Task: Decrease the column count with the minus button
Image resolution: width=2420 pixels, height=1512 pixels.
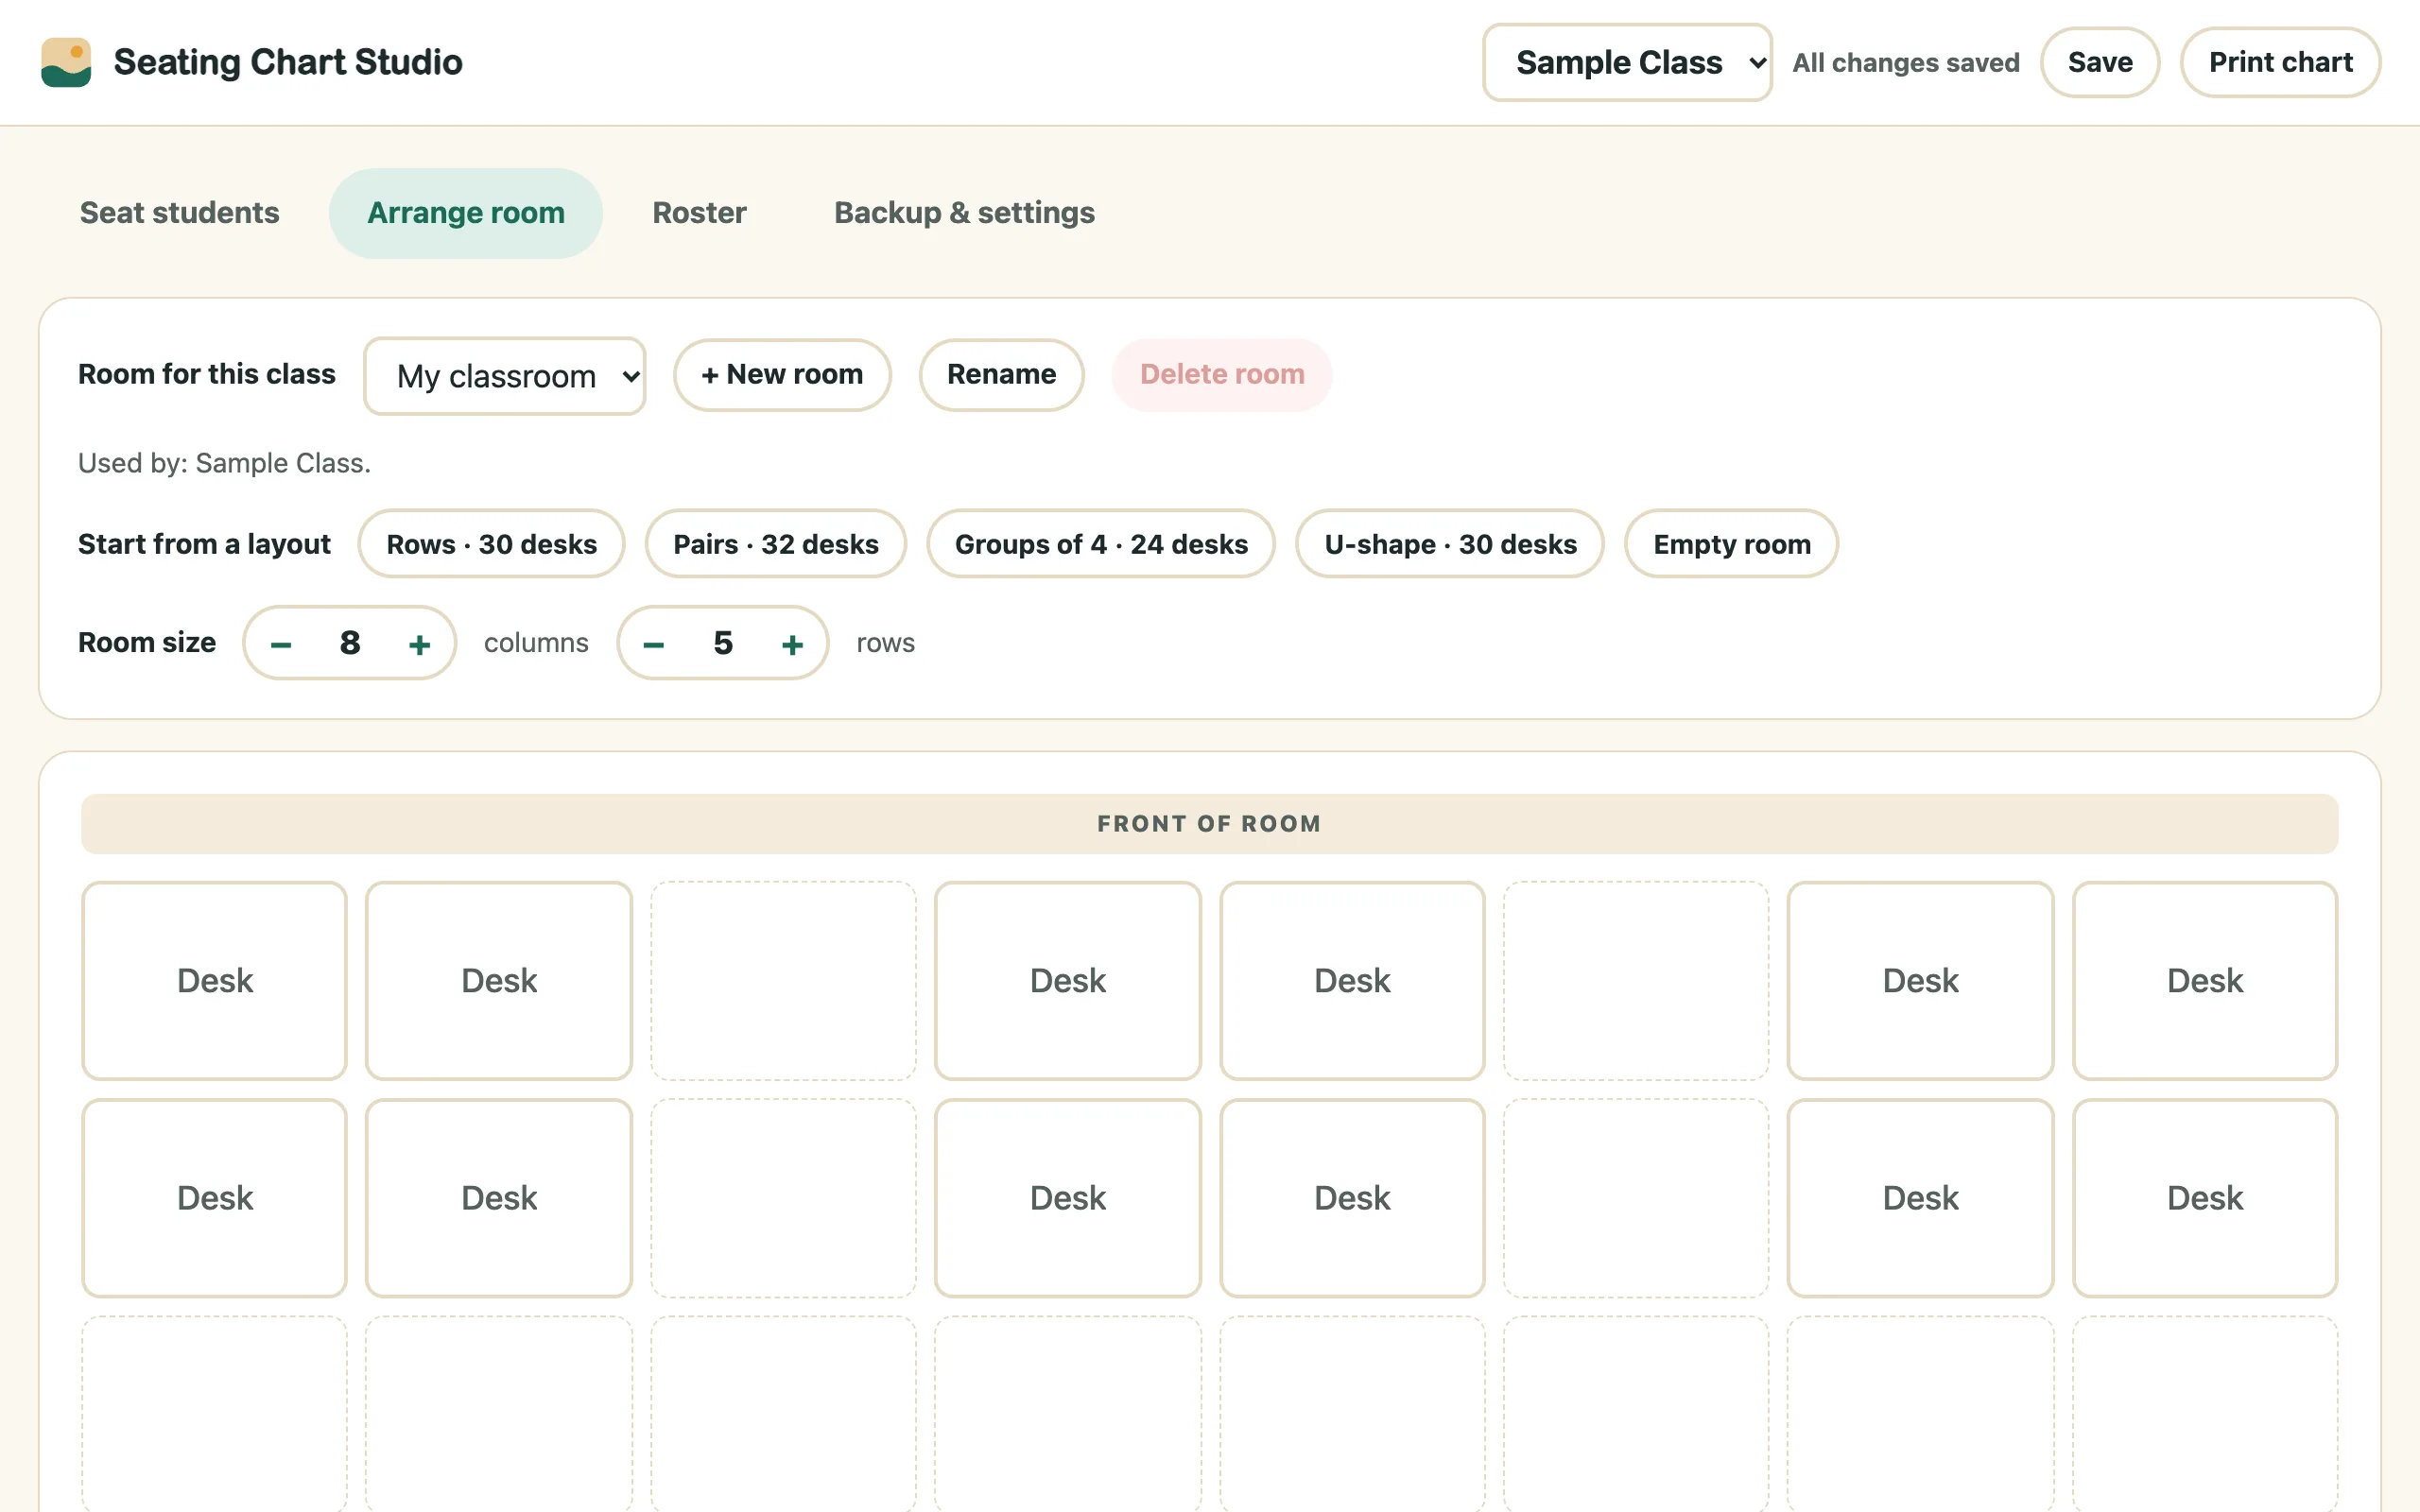Action: [281, 644]
